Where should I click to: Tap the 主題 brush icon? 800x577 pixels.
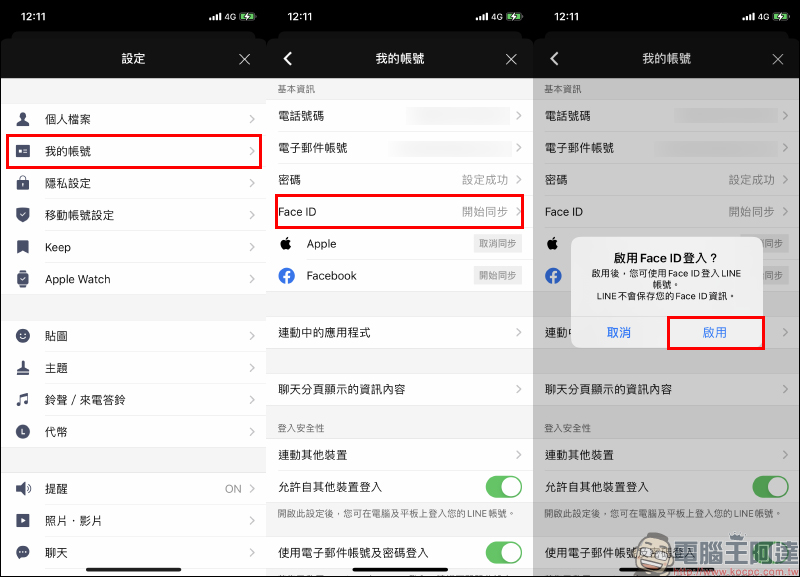click(22, 368)
